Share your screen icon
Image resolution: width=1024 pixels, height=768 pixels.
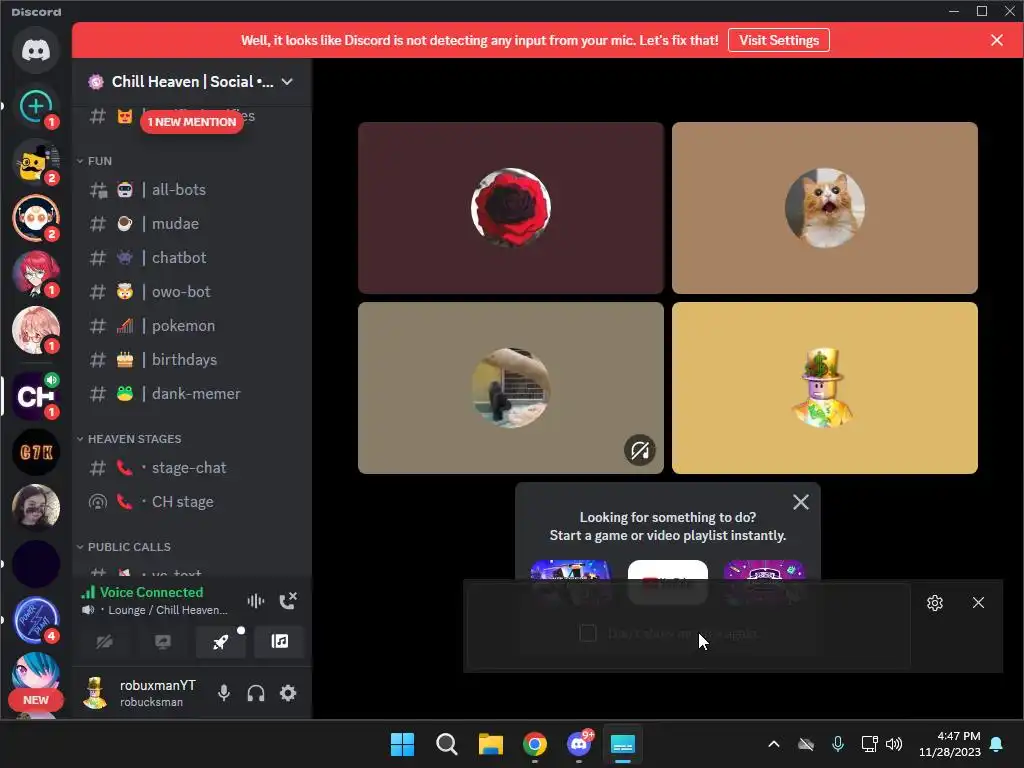(163, 641)
